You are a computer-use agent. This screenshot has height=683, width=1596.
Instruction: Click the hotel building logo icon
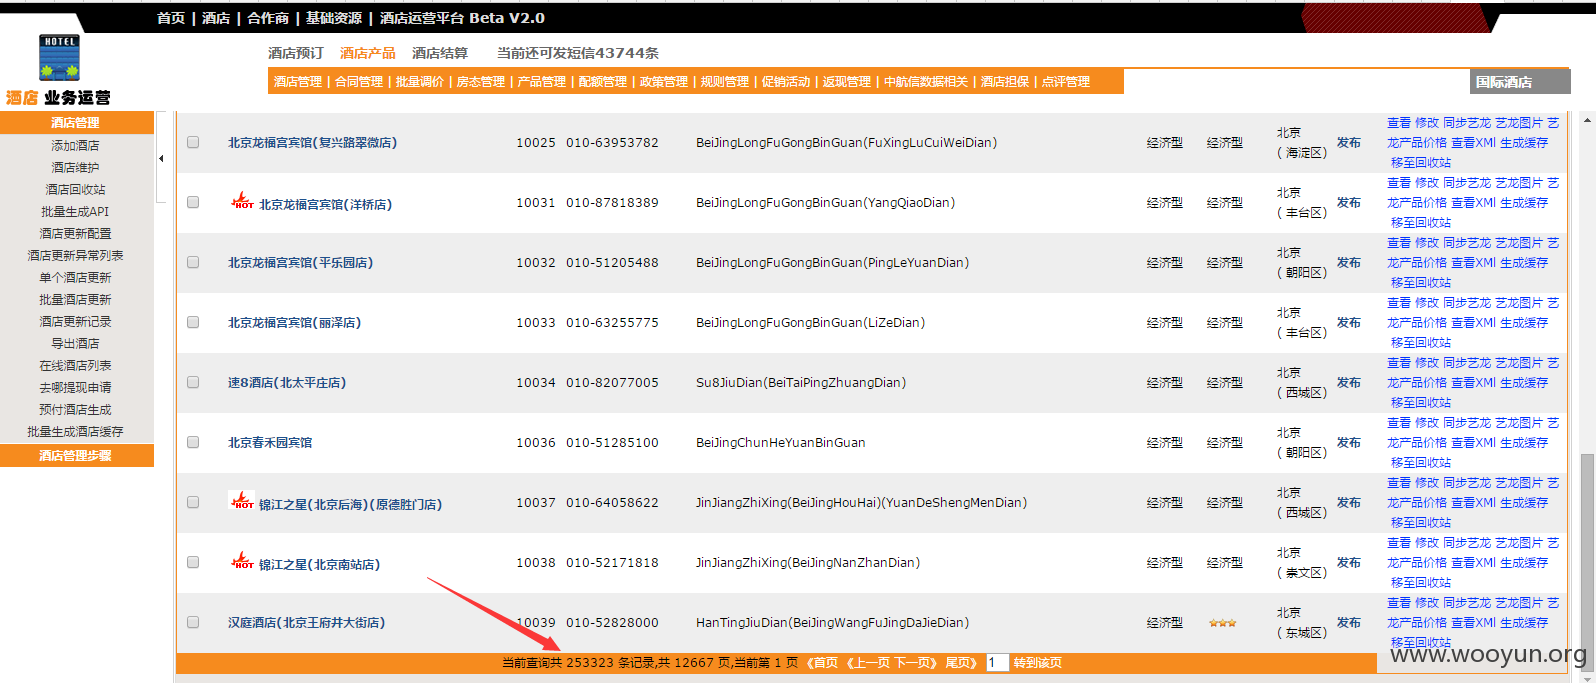coord(59,57)
